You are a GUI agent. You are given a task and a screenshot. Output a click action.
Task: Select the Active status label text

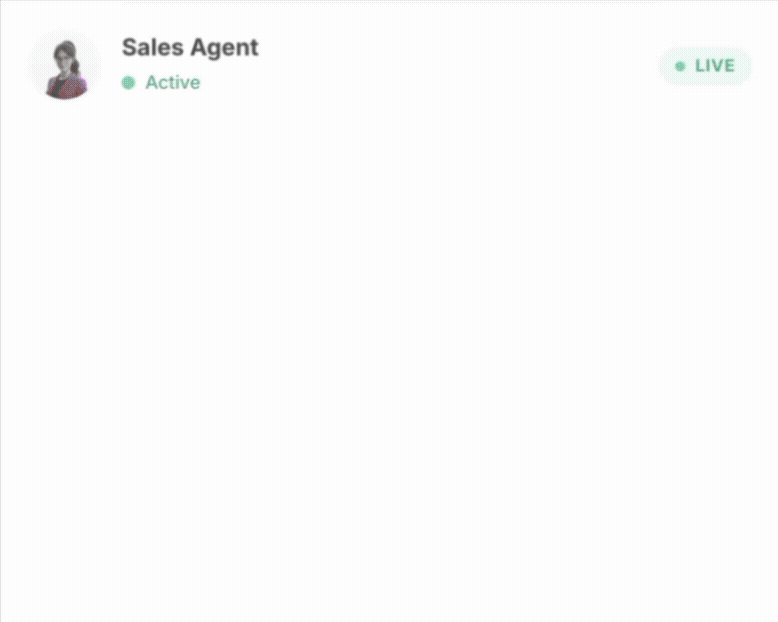pyautogui.click(x=173, y=82)
